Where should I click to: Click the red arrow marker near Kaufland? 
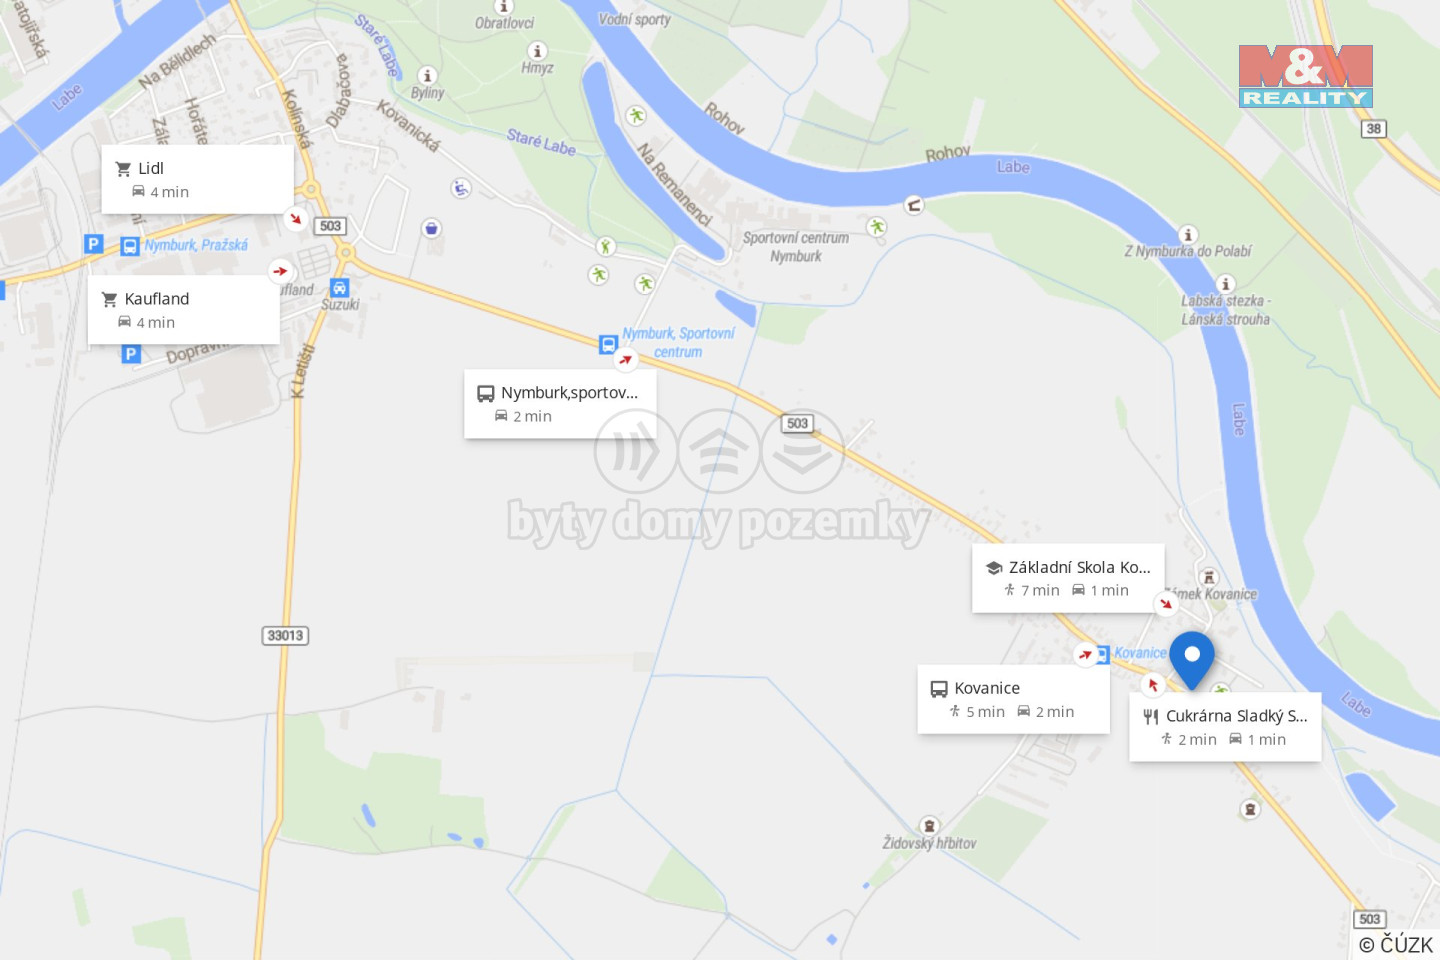280,270
